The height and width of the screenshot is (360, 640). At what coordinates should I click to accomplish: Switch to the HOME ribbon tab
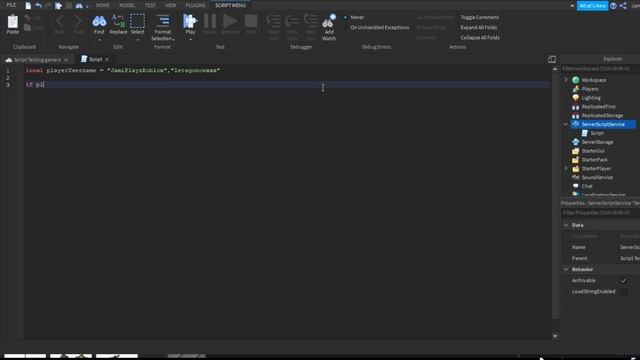(x=102, y=5)
